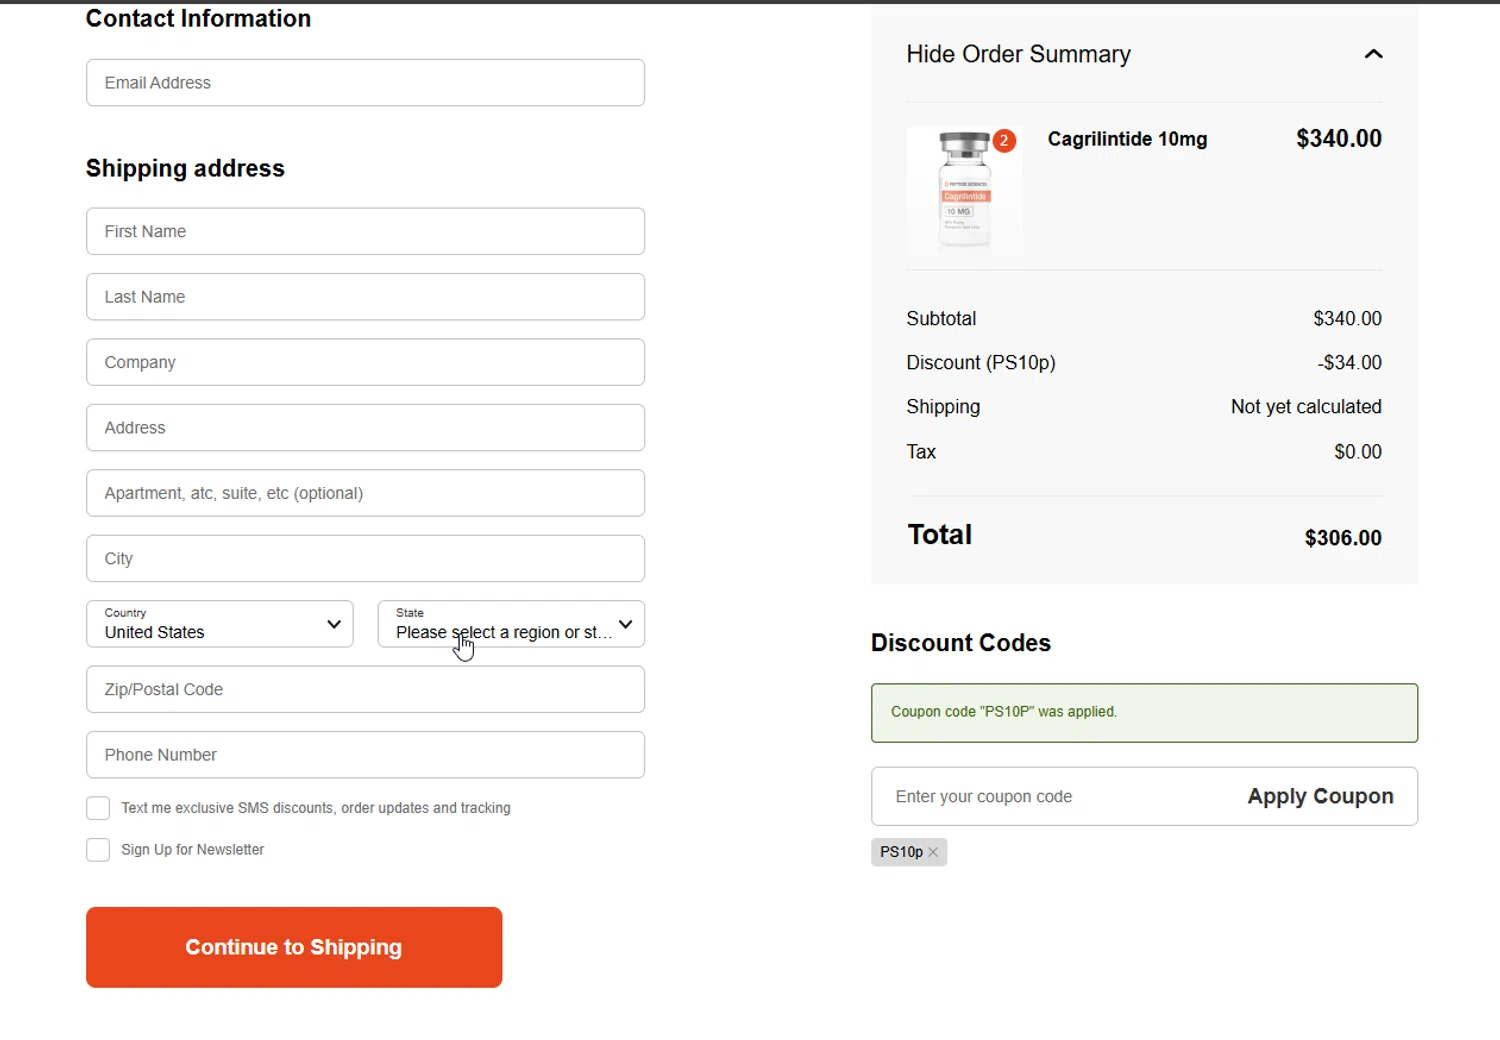Image resolution: width=1500 pixels, height=1040 pixels.
Task: Focus the Last Name field
Action: tap(365, 297)
